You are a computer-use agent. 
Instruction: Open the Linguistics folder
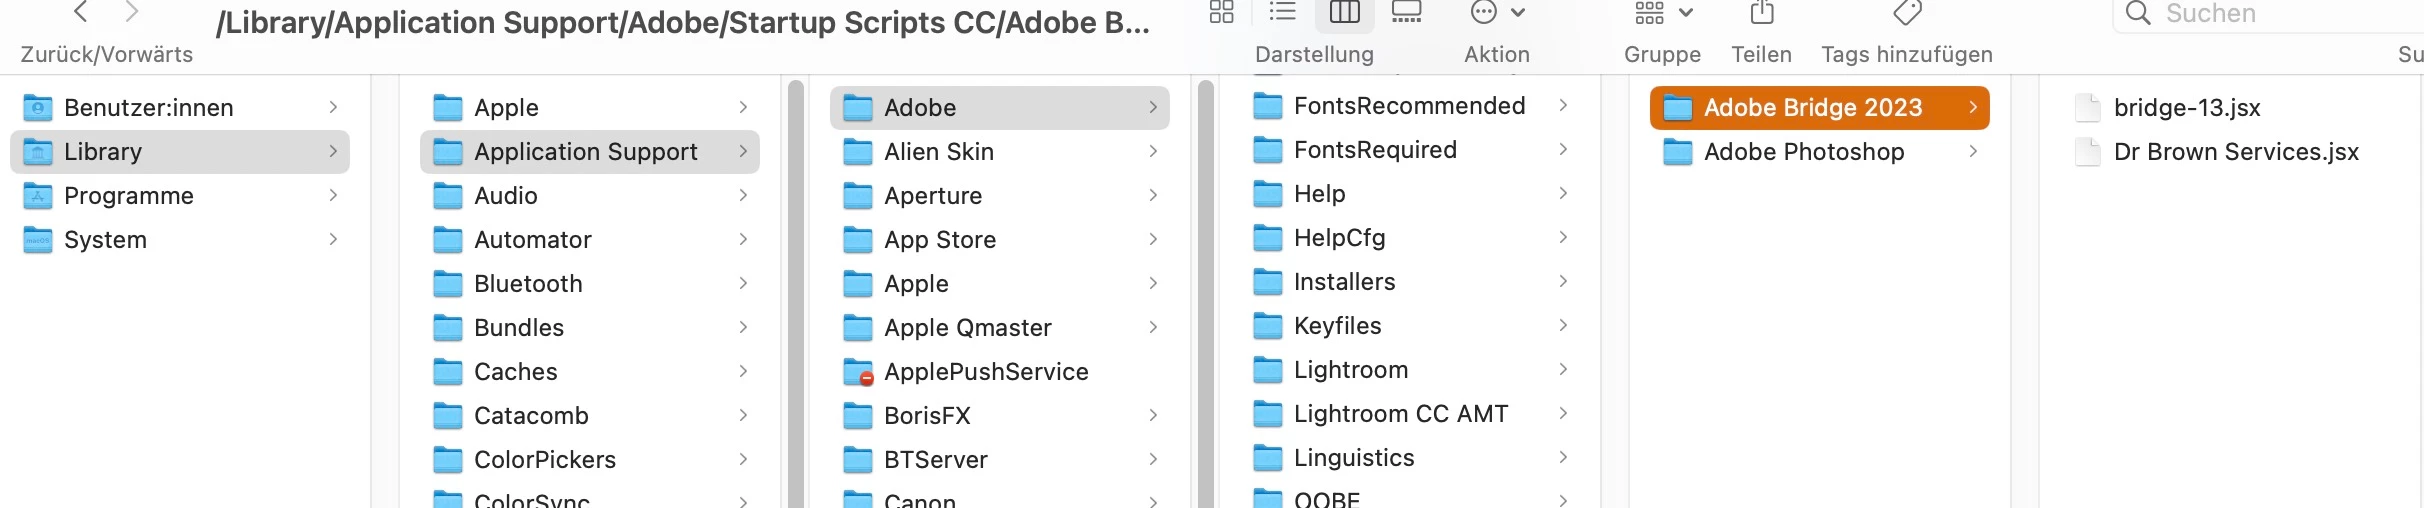click(1410, 457)
